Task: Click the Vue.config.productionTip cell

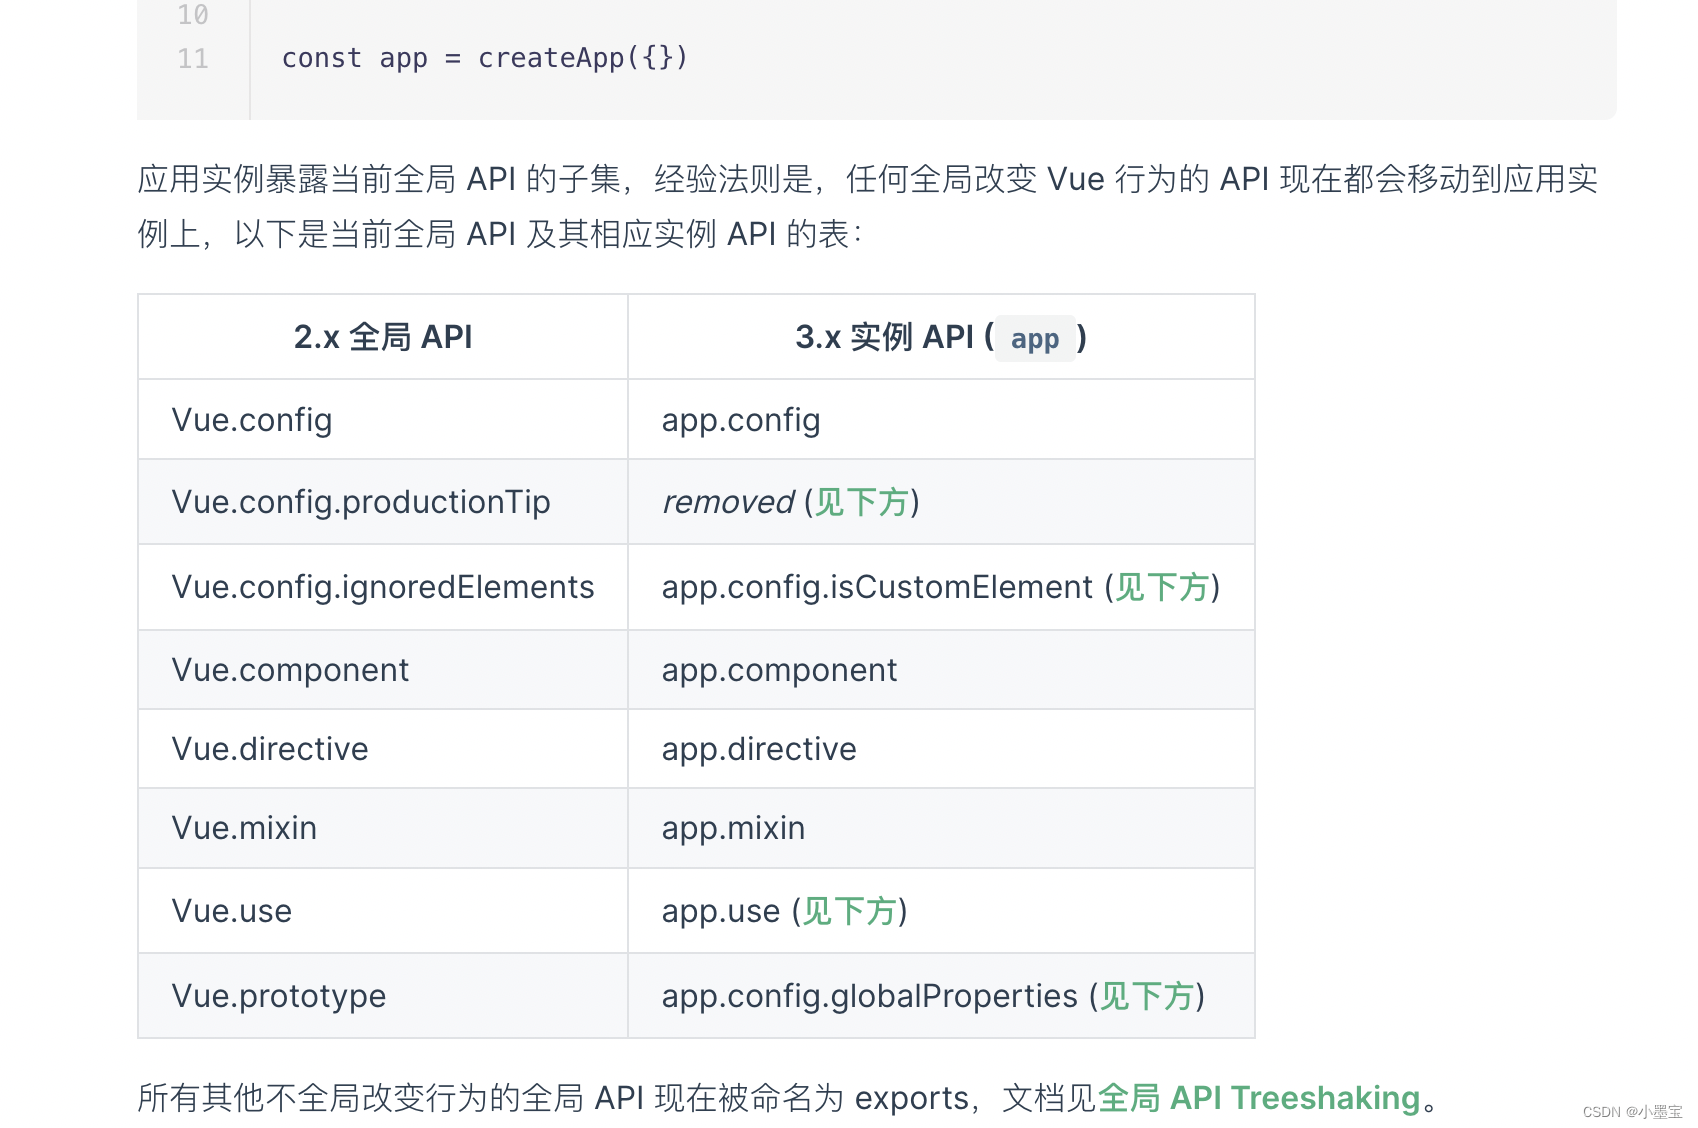Action: [383, 502]
